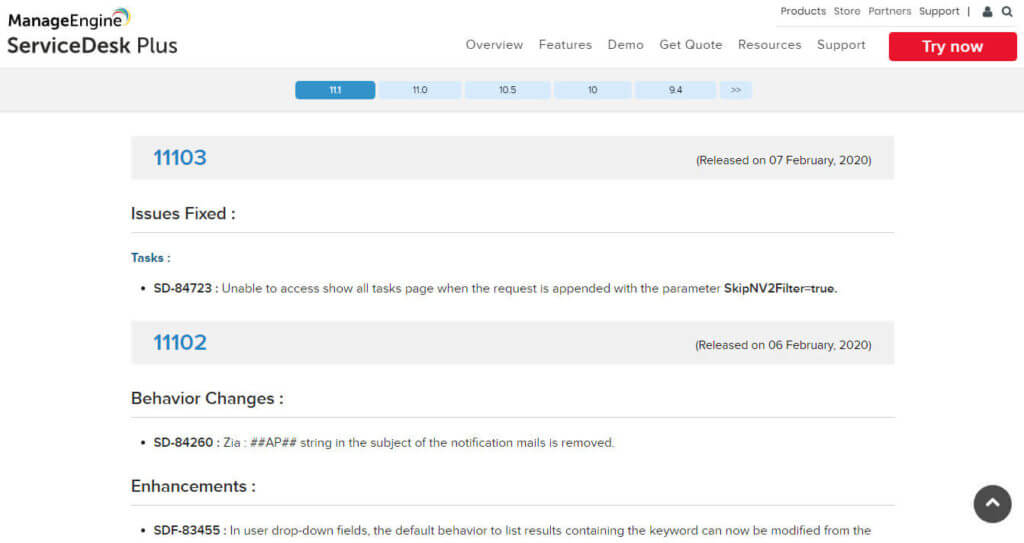Click the 11102 build heading
This screenshot has width=1024, height=543.
[180, 342]
